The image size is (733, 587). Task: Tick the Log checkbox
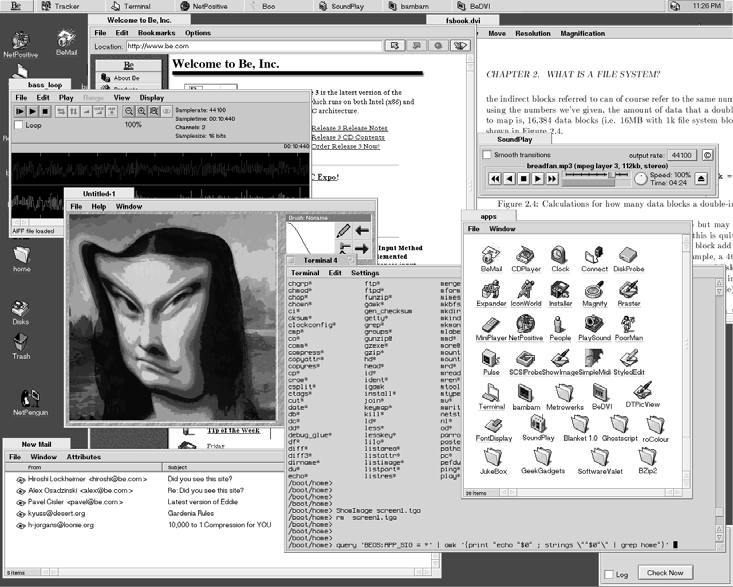pos(611,574)
